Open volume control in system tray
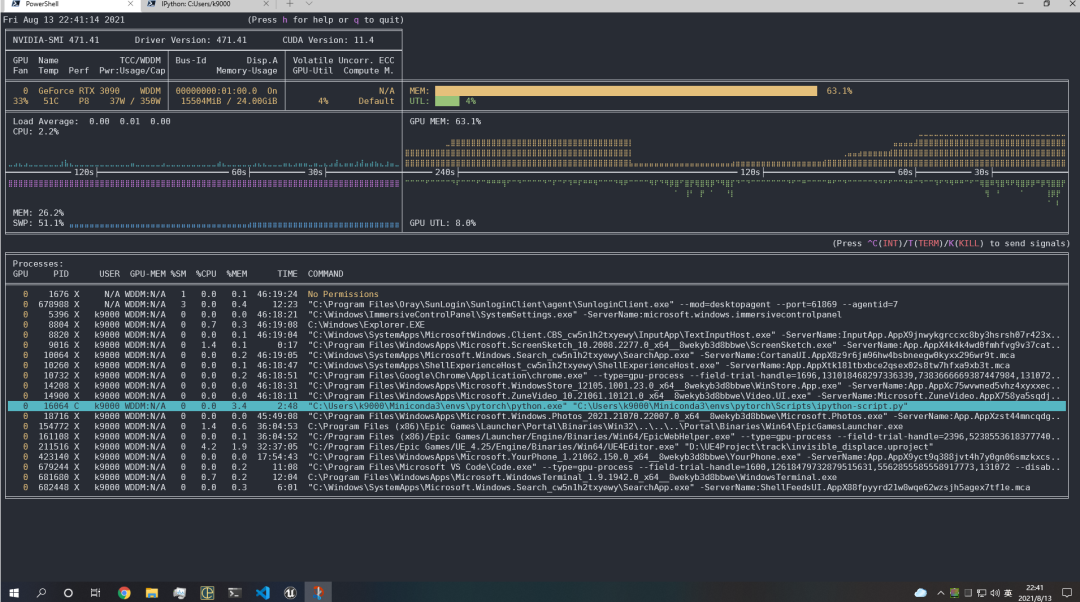The image size is (1080, 602). [x=995, y=593]
